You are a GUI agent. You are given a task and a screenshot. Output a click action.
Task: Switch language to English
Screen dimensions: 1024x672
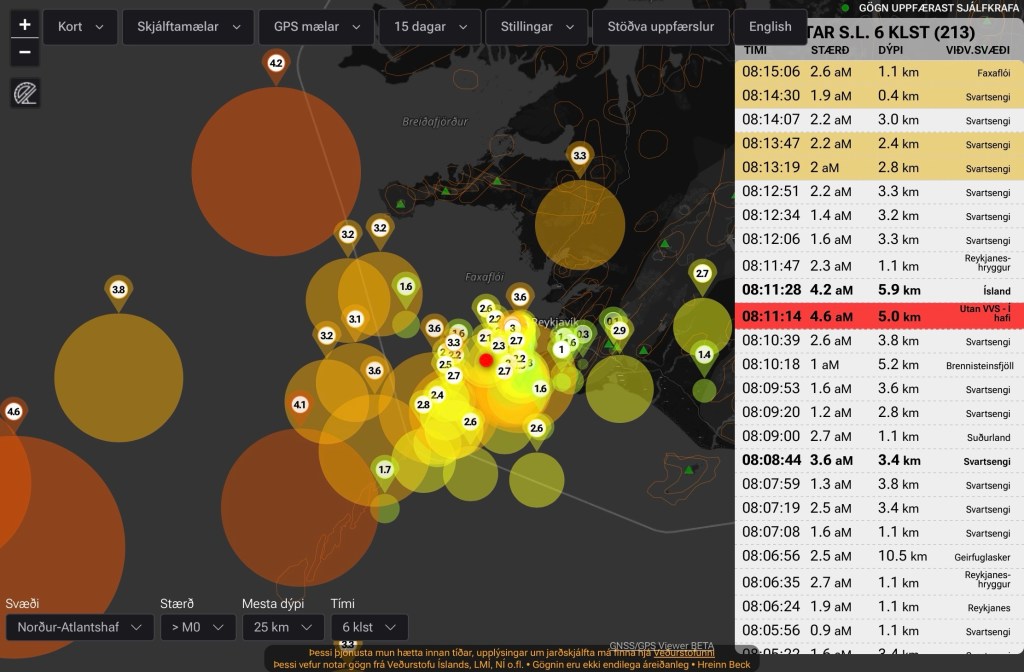click(x=770, y=27)
